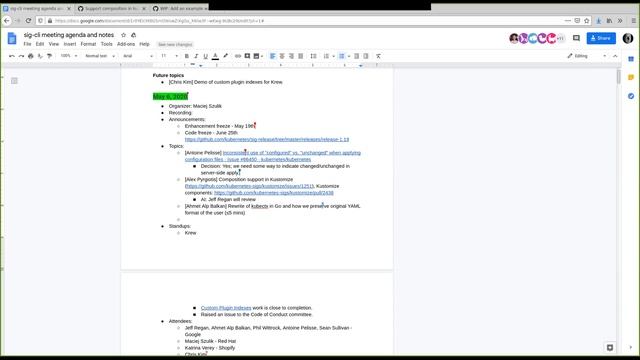Open the Help menu

(144, 44)
